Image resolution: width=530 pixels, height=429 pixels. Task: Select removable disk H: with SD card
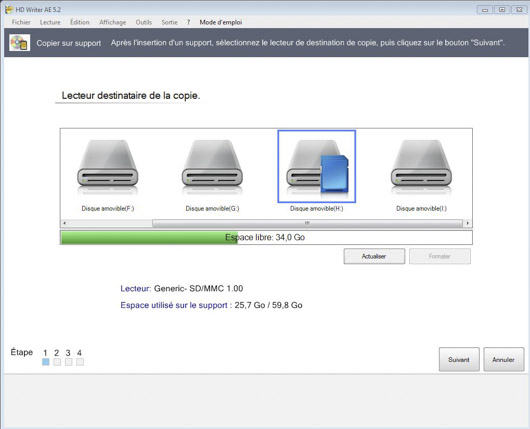click(317, 167)
